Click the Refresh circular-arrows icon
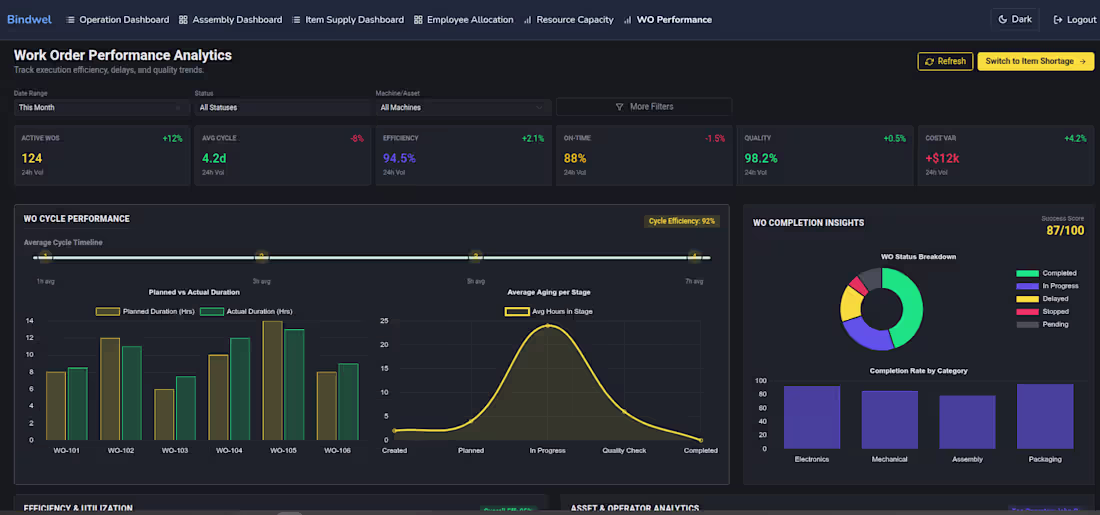This screenshot has height=515, width=1100. (930, 62)
